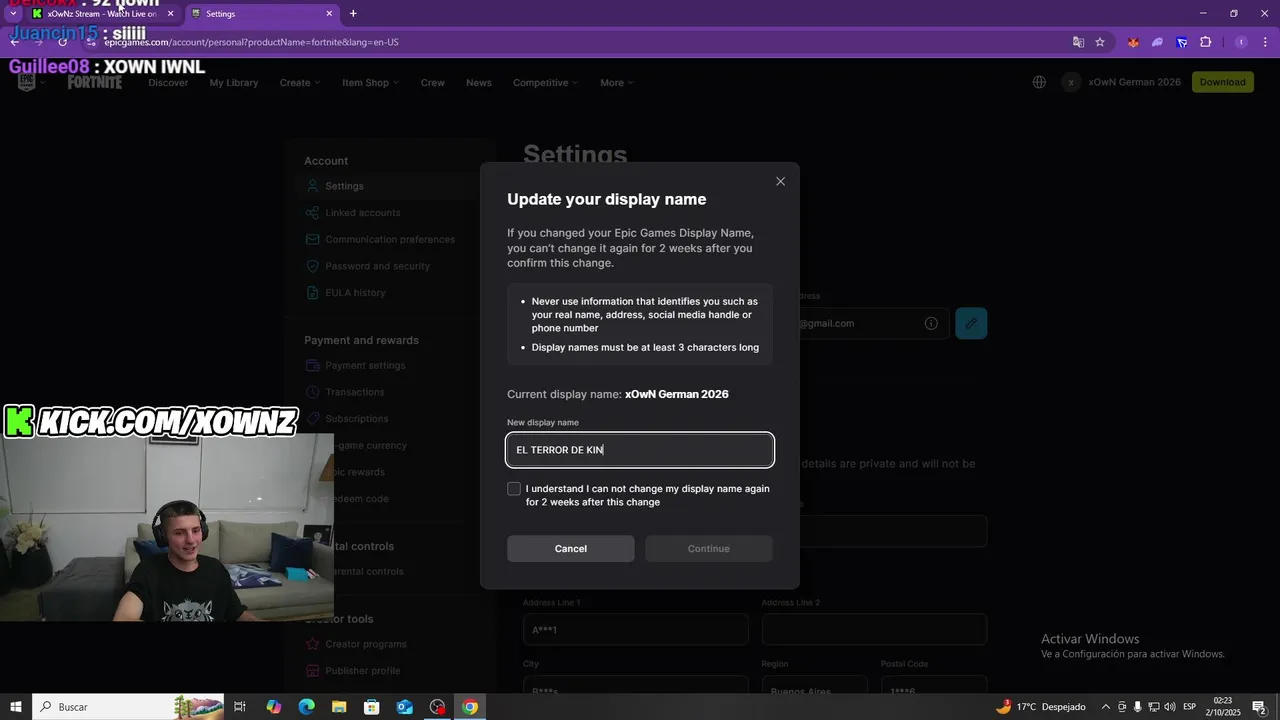Viewport: 1280px width, 720px height.
Task: Open Microsoft Store from taskbar
Action: 371,707
